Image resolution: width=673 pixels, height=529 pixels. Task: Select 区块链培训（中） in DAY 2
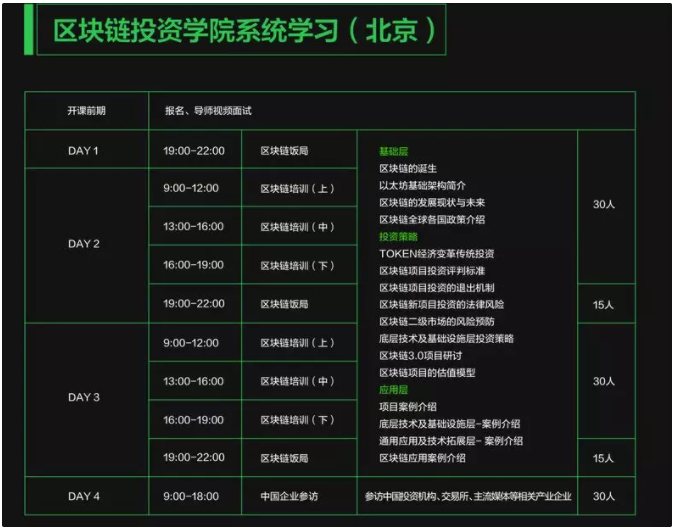297,227
